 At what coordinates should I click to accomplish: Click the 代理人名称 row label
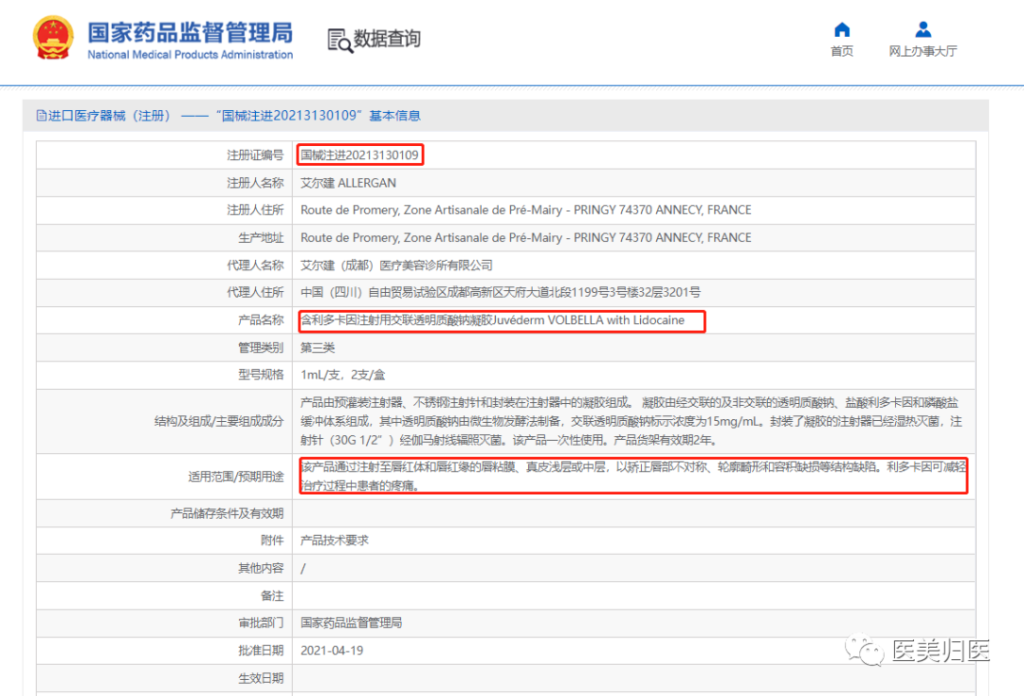point(255,265)
